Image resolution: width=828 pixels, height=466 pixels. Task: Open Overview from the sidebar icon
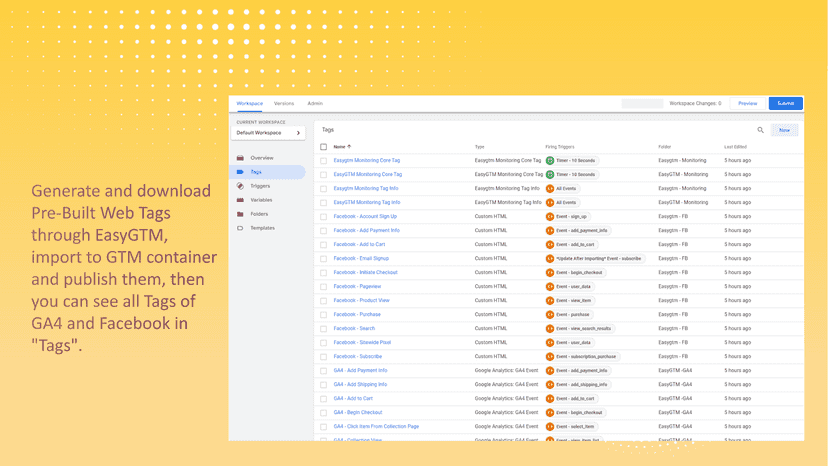240,158
